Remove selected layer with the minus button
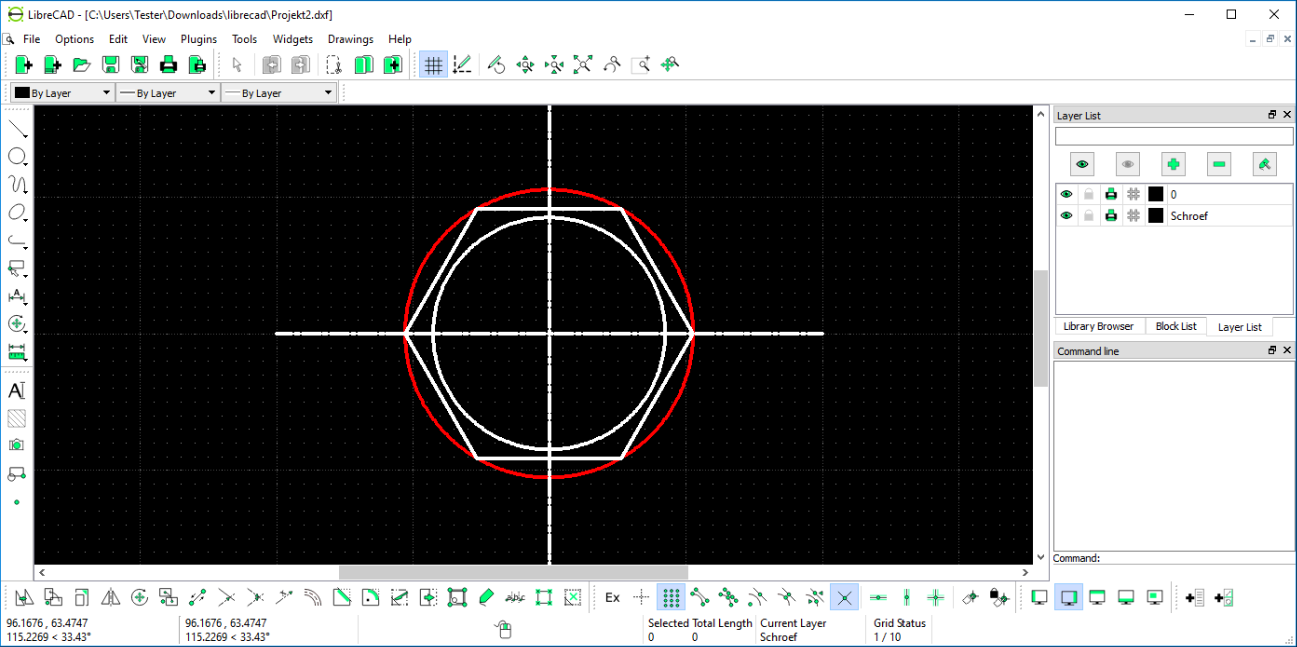The width and height of the screenshot is (1297, 647). click(1218, 163)
